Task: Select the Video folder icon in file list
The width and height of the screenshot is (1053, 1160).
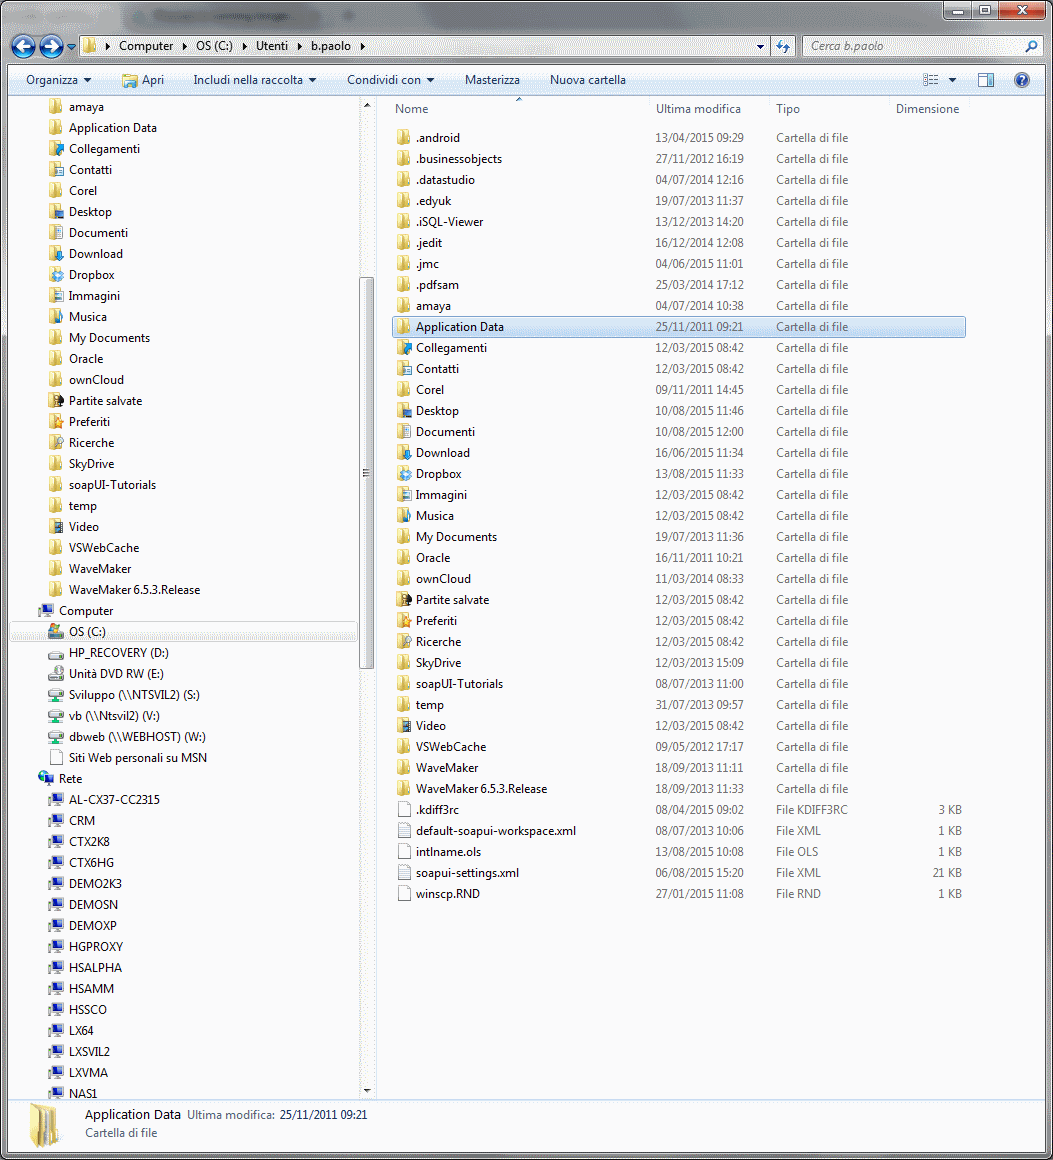Action: [x=404, y=726]
